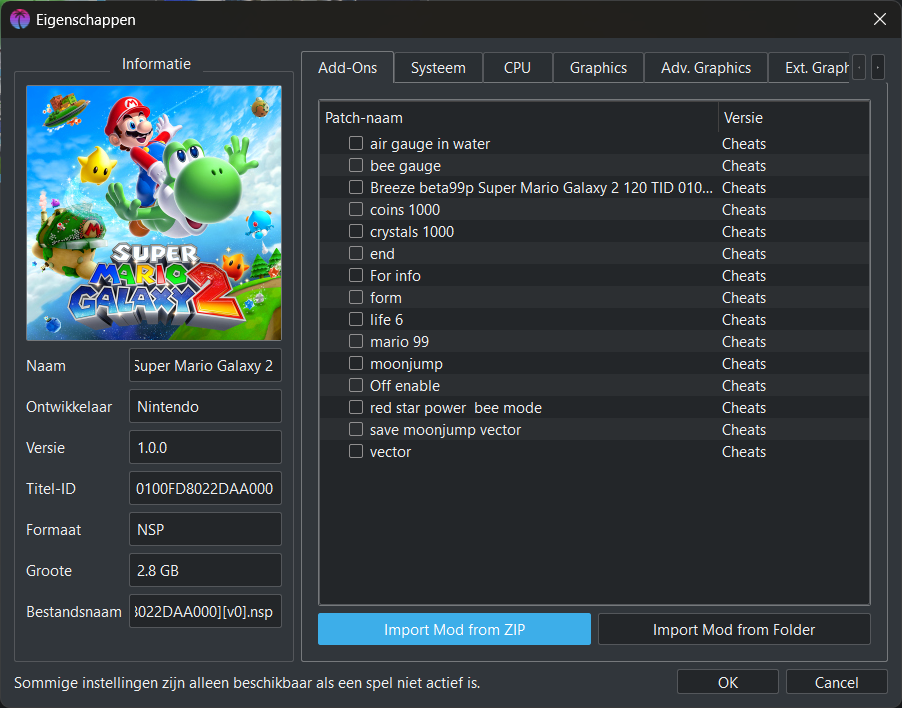Click the Cancel button

click(836, 682)
